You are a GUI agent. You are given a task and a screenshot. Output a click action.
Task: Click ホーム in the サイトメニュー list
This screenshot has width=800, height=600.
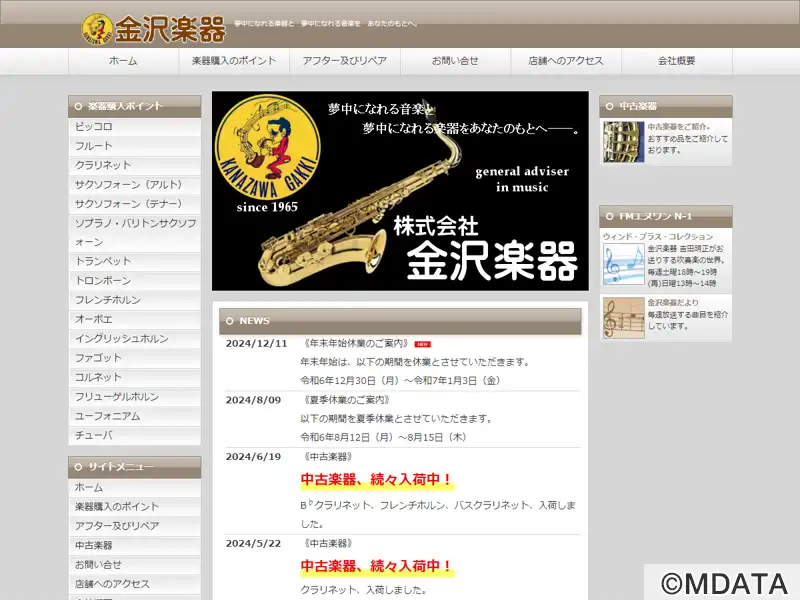pos(135,488)
